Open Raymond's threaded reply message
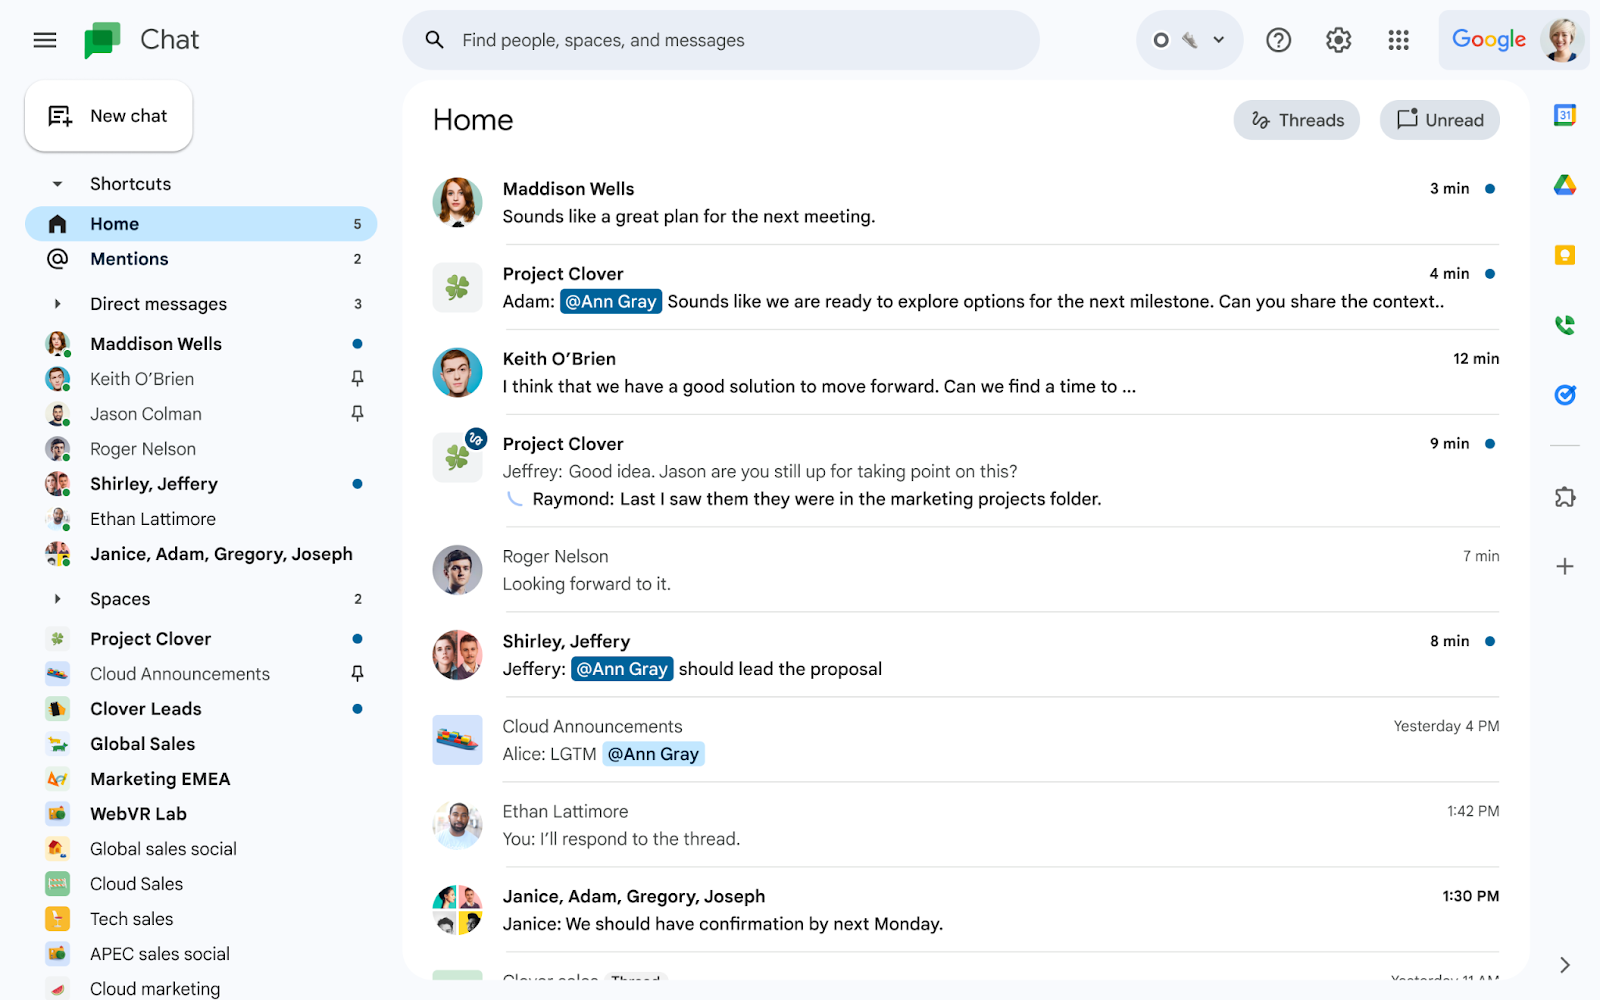Image resolution: width=1600 pixels, height=1000 pixels. [x=816, y=499]
